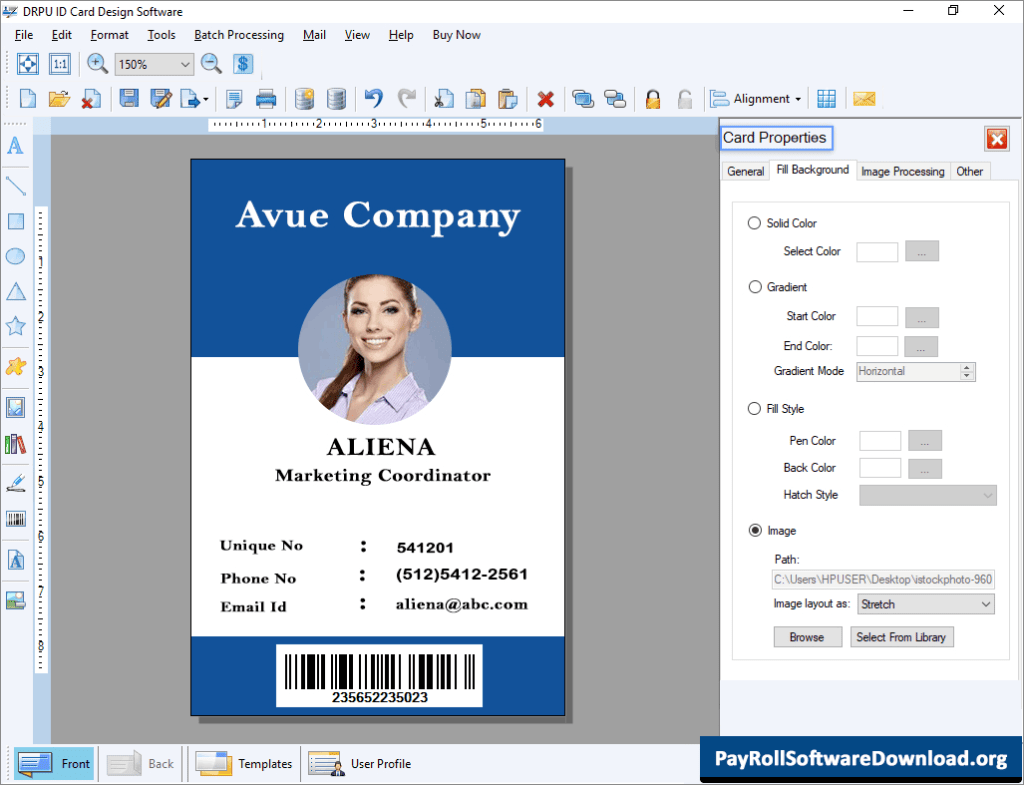The image size is (1024, 785).
Task: Choose the Fill Style option
Action: point(754,408)
